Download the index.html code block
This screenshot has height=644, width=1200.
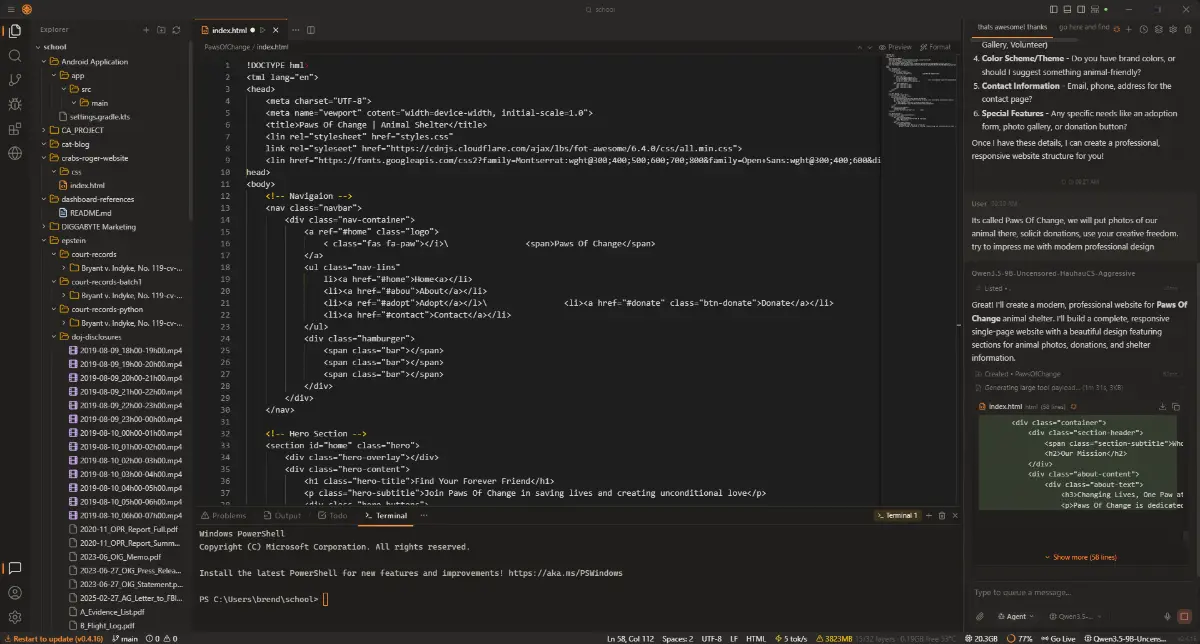coord(1163,407)
